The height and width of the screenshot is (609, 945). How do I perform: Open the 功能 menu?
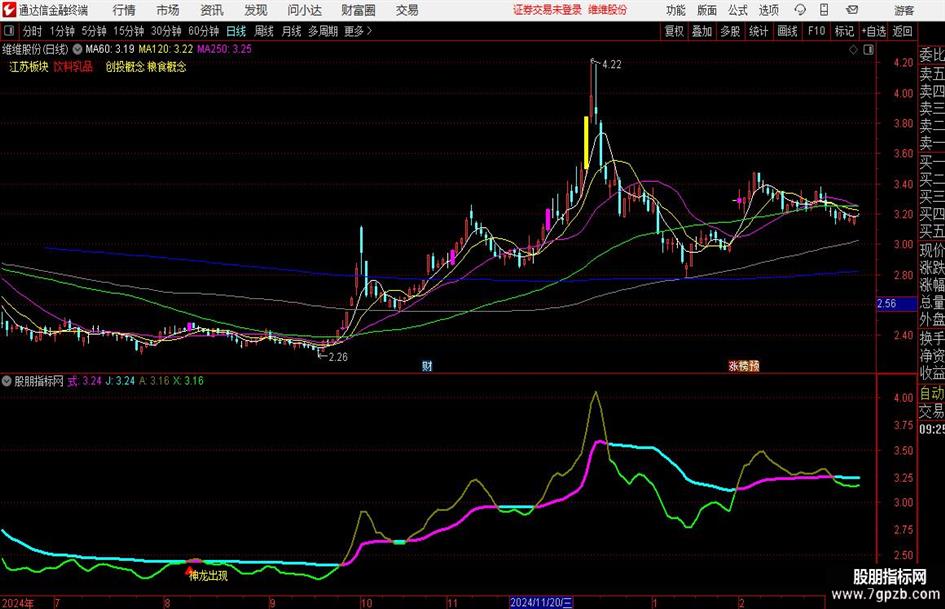coord(676,10)
